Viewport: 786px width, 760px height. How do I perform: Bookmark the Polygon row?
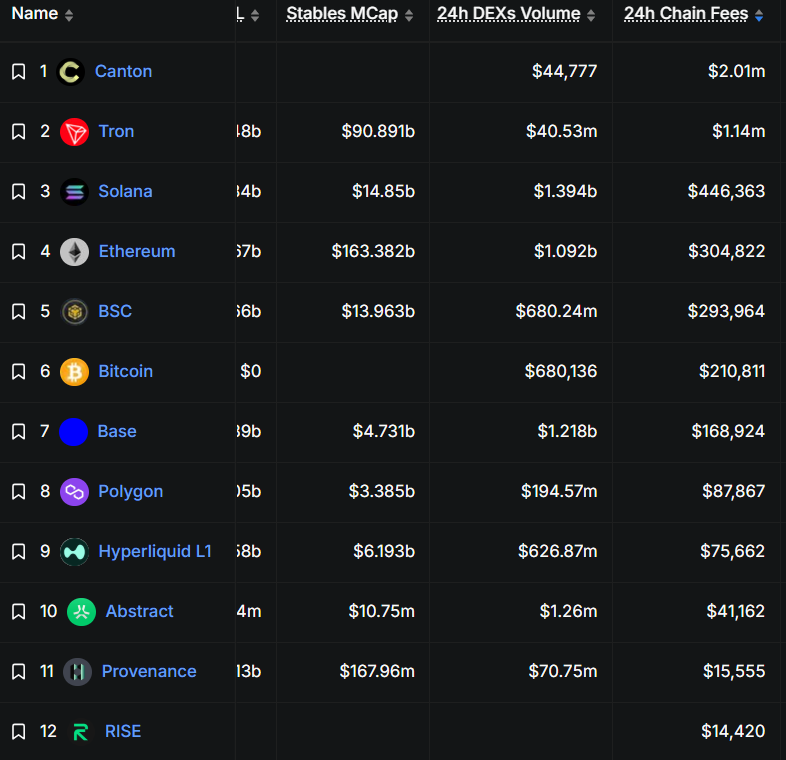pos(19,491)
